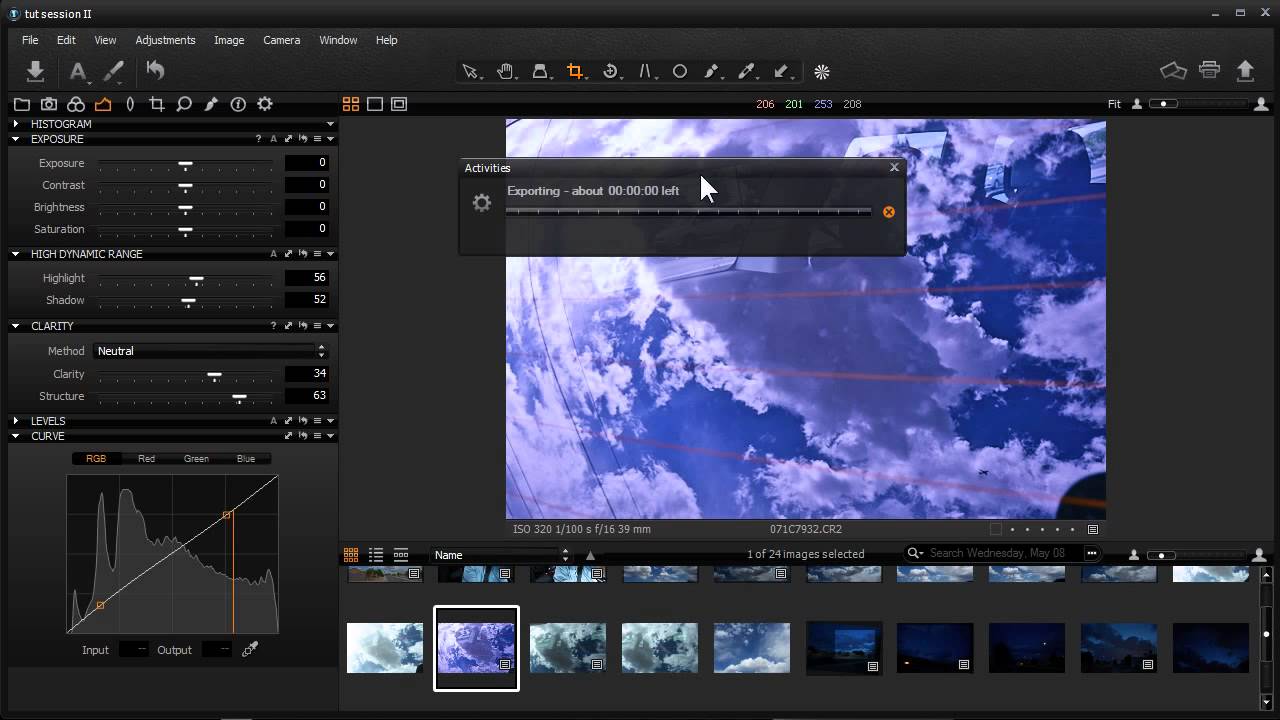The width and height of the screenshot is (1280, 720).
Task: Select the Pan hand tool
Action: click(x=506, y=71)
